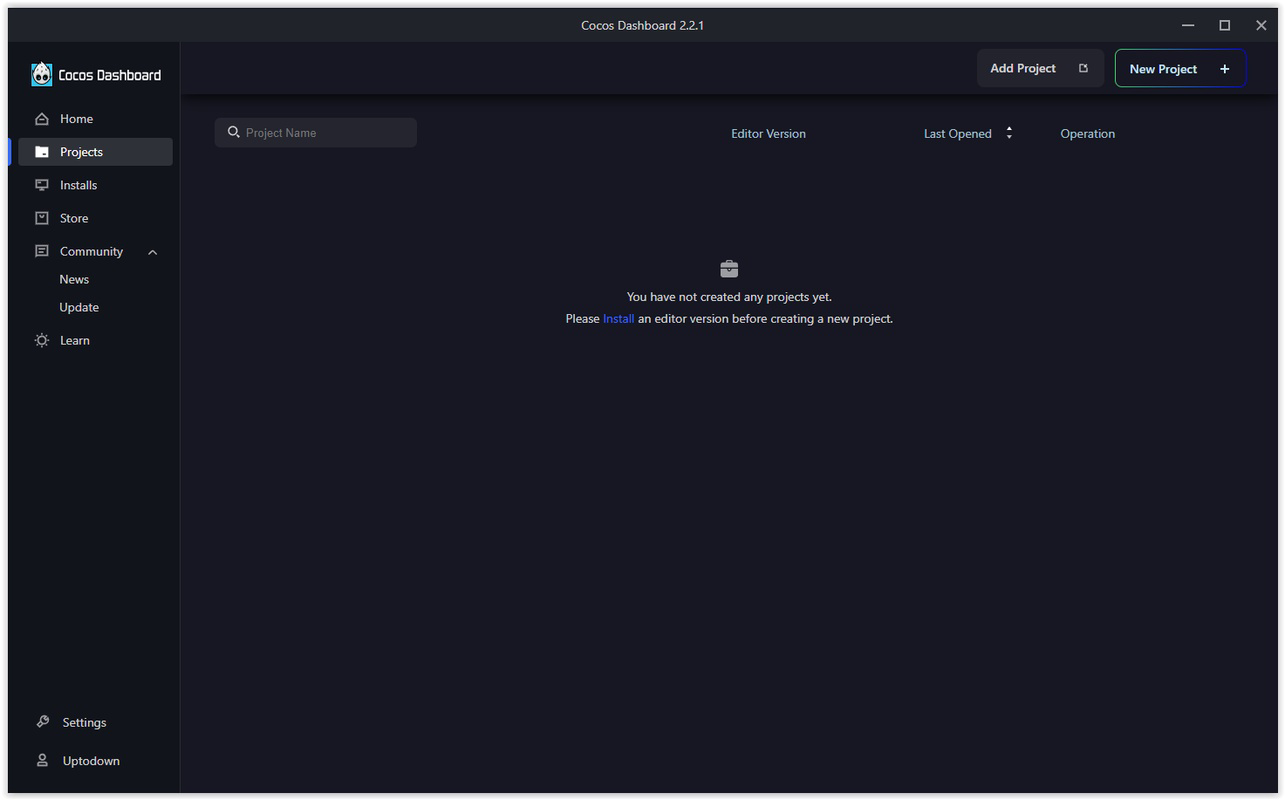Select Projects in the sidebar

click(95, 152)
